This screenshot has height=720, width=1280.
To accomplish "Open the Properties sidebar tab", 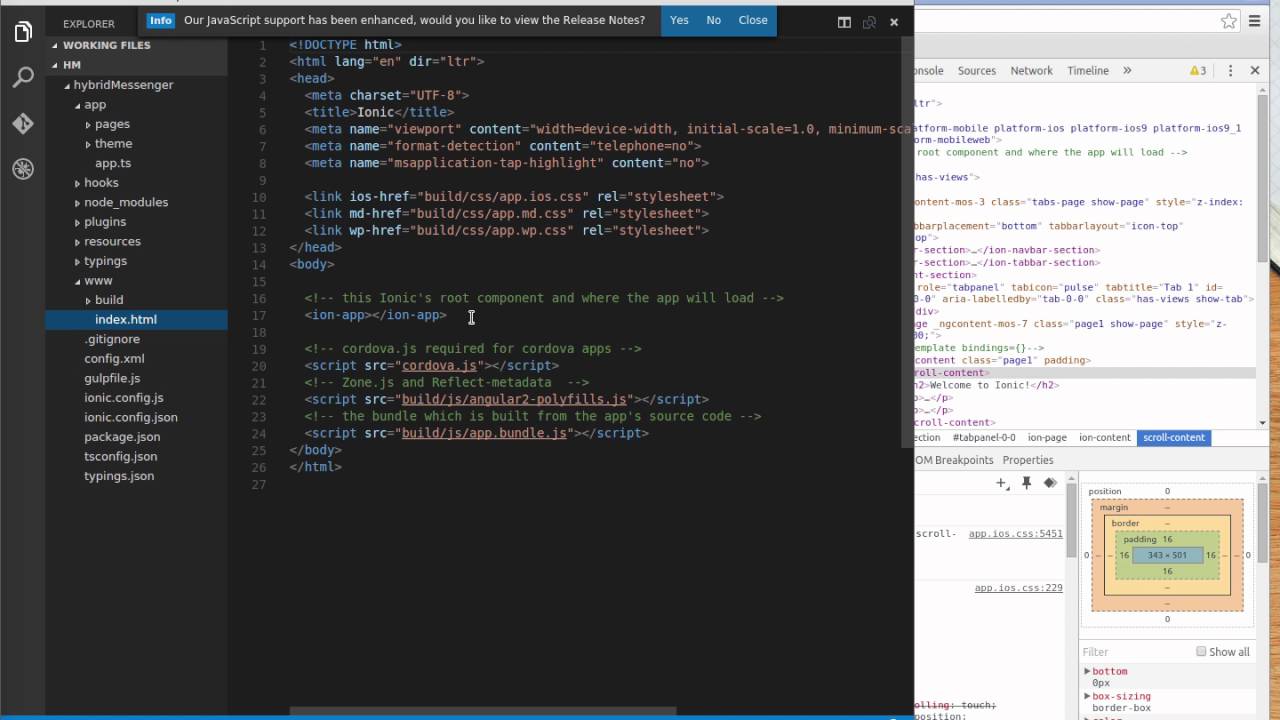I will [1028, 460].
